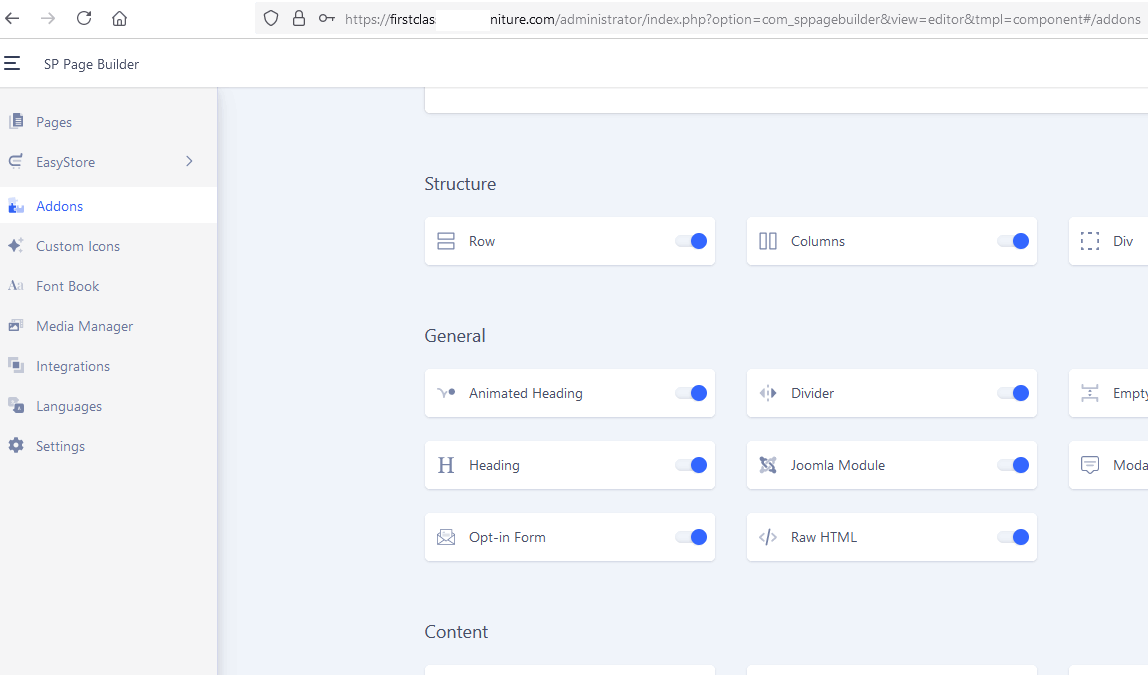Click the browser address bar
This screenshot has height=675, width=1148.
pos(740,18)
